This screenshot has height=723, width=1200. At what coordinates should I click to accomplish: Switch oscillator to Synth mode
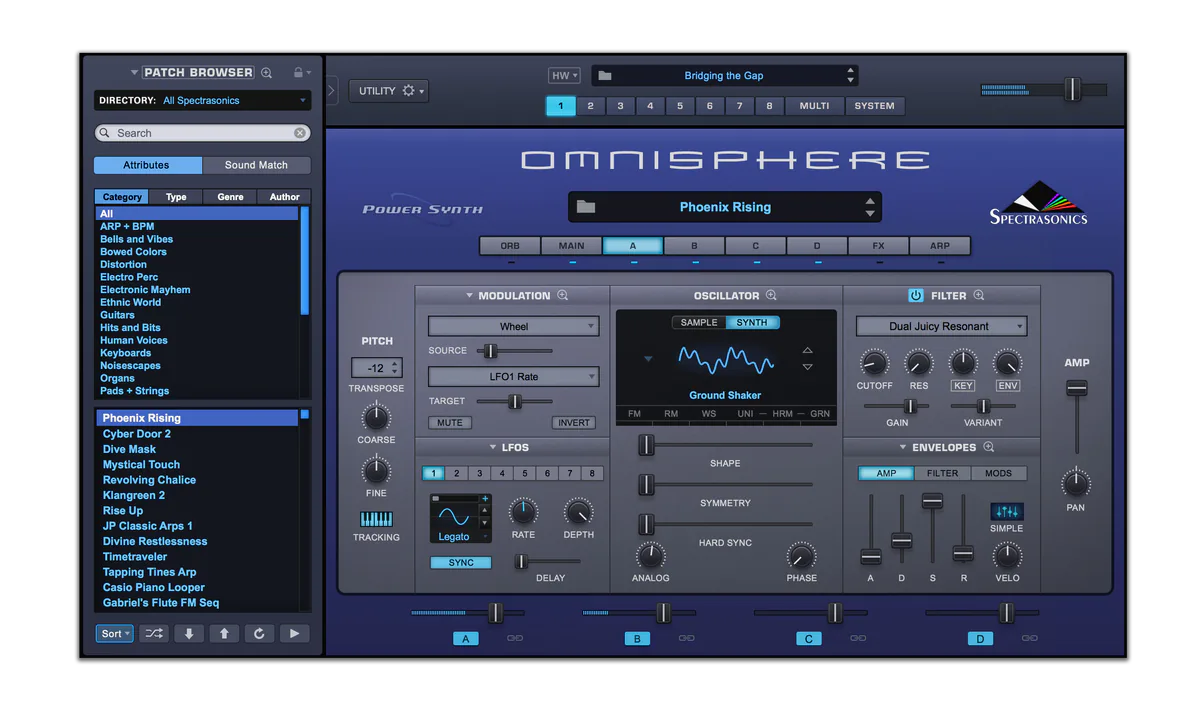[x=752, y=323]
